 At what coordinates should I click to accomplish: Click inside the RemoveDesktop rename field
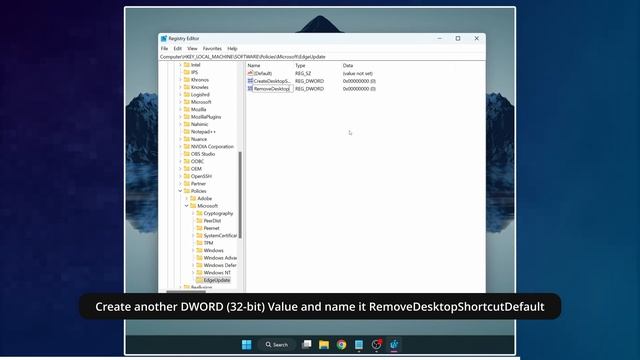[x=272, y=89]
